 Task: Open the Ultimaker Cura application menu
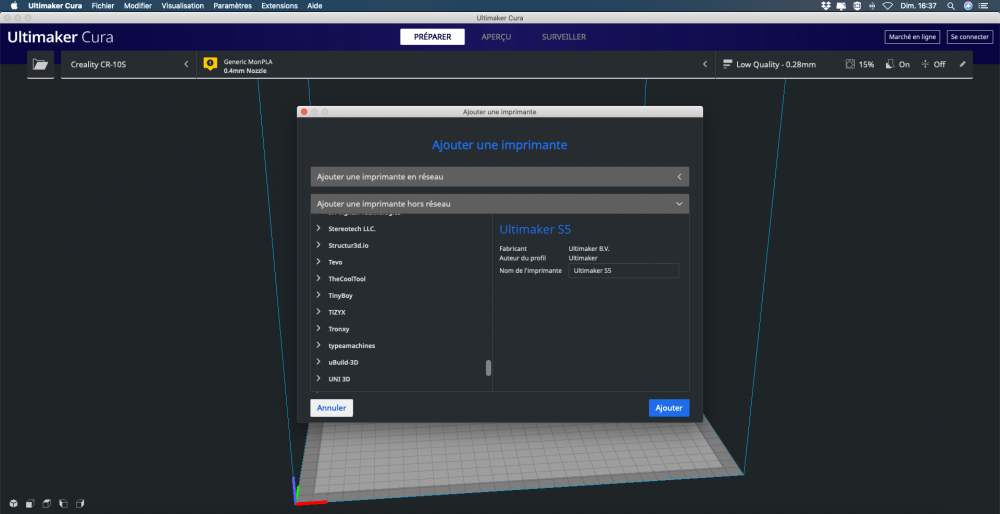pos(55,6)
